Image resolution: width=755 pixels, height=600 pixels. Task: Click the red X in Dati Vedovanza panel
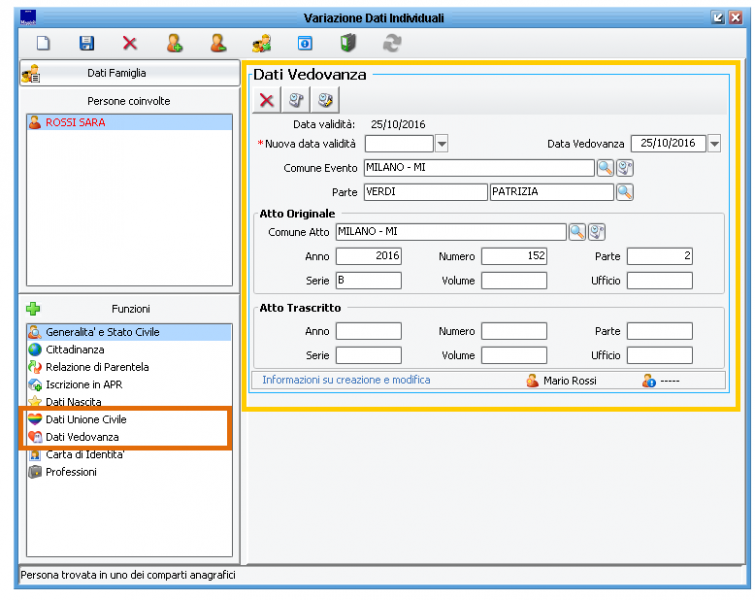click(x=267, y=100)
